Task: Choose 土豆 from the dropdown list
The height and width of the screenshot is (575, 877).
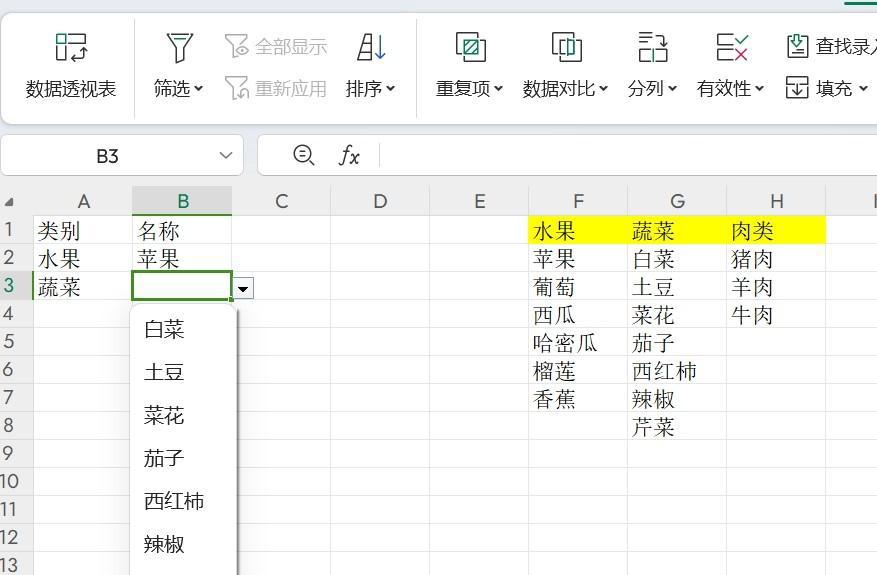Action: click(183, 372)
